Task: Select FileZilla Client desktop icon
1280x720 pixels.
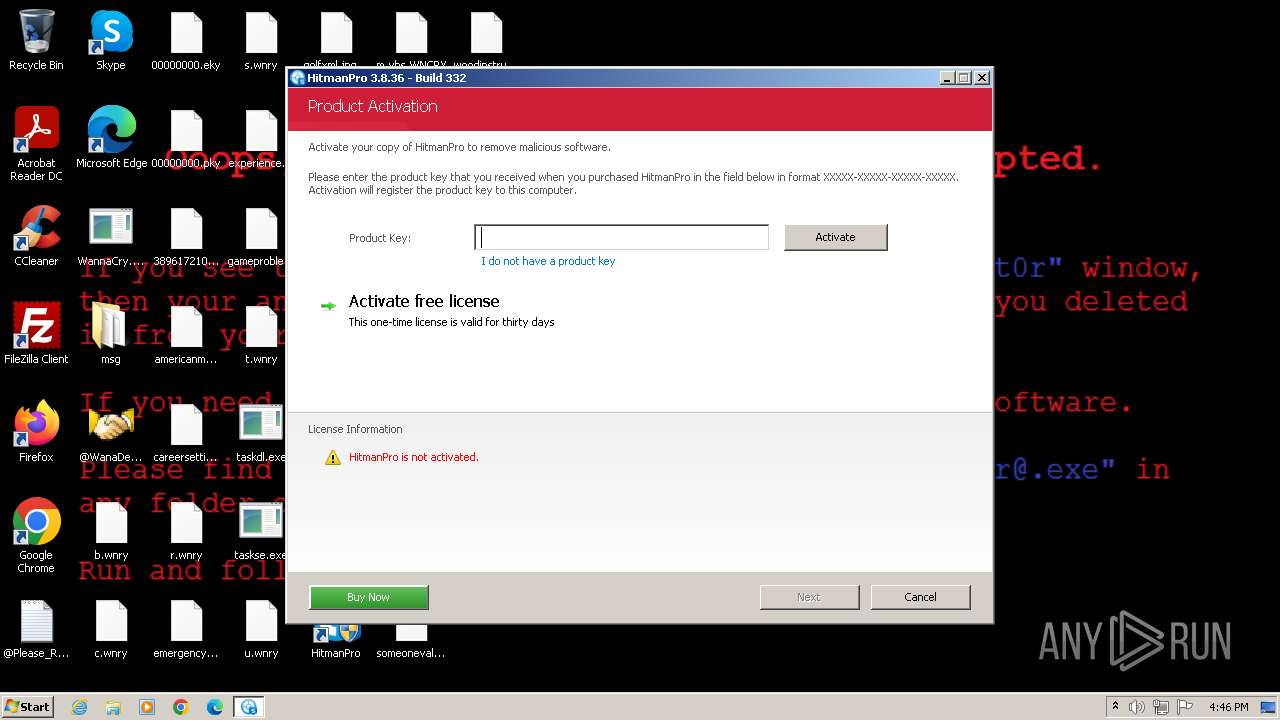Action: click(36, 334)
